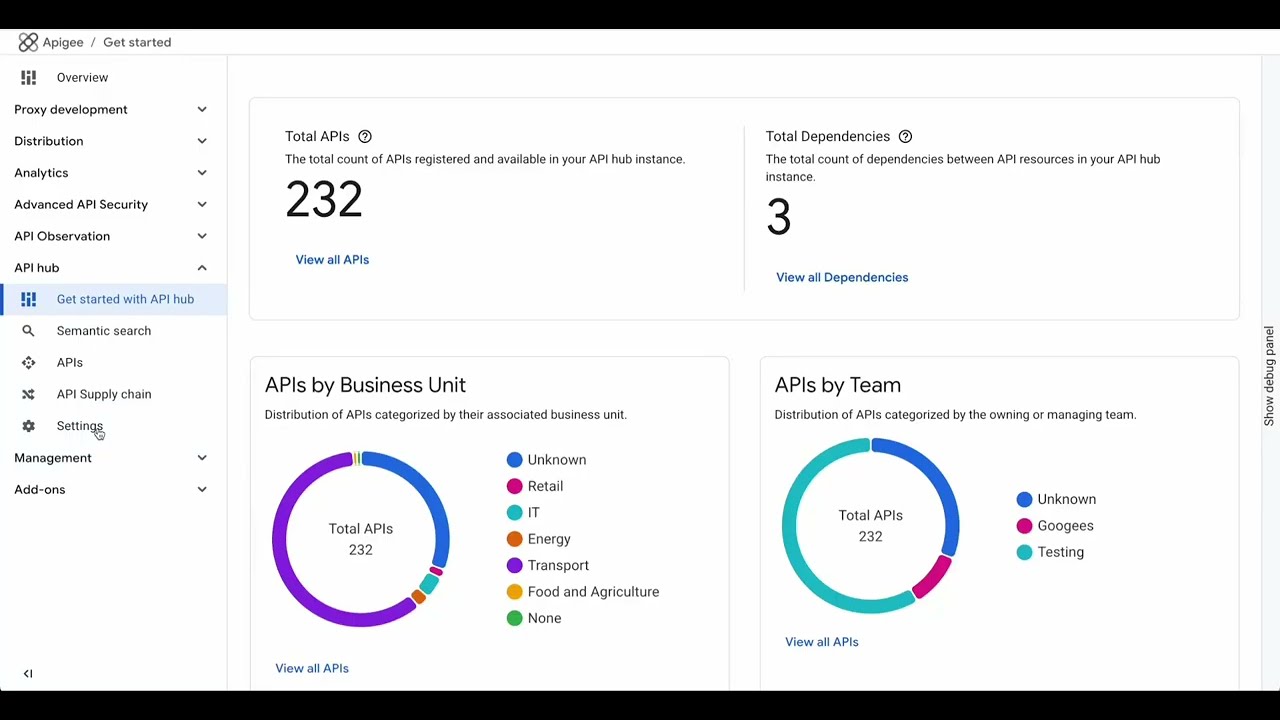Click the APIs sidebar icon

[x=28, y=362]
